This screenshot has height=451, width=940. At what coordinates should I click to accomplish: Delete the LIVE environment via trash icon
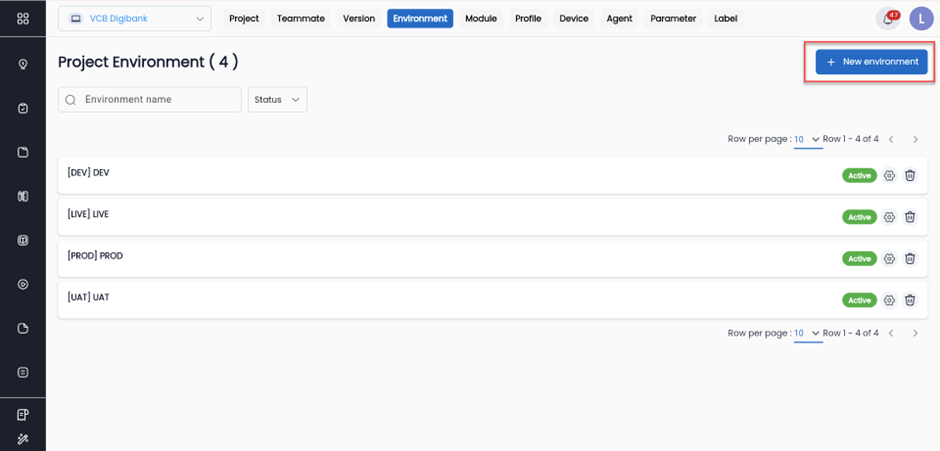(910, 217)
